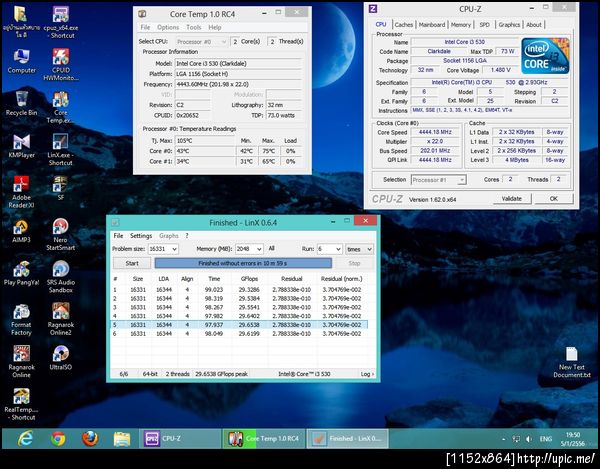Viewport: 600px width, 469px height.
Task: Switch to CPU-Z taskbar button
Action: point(179,438)
